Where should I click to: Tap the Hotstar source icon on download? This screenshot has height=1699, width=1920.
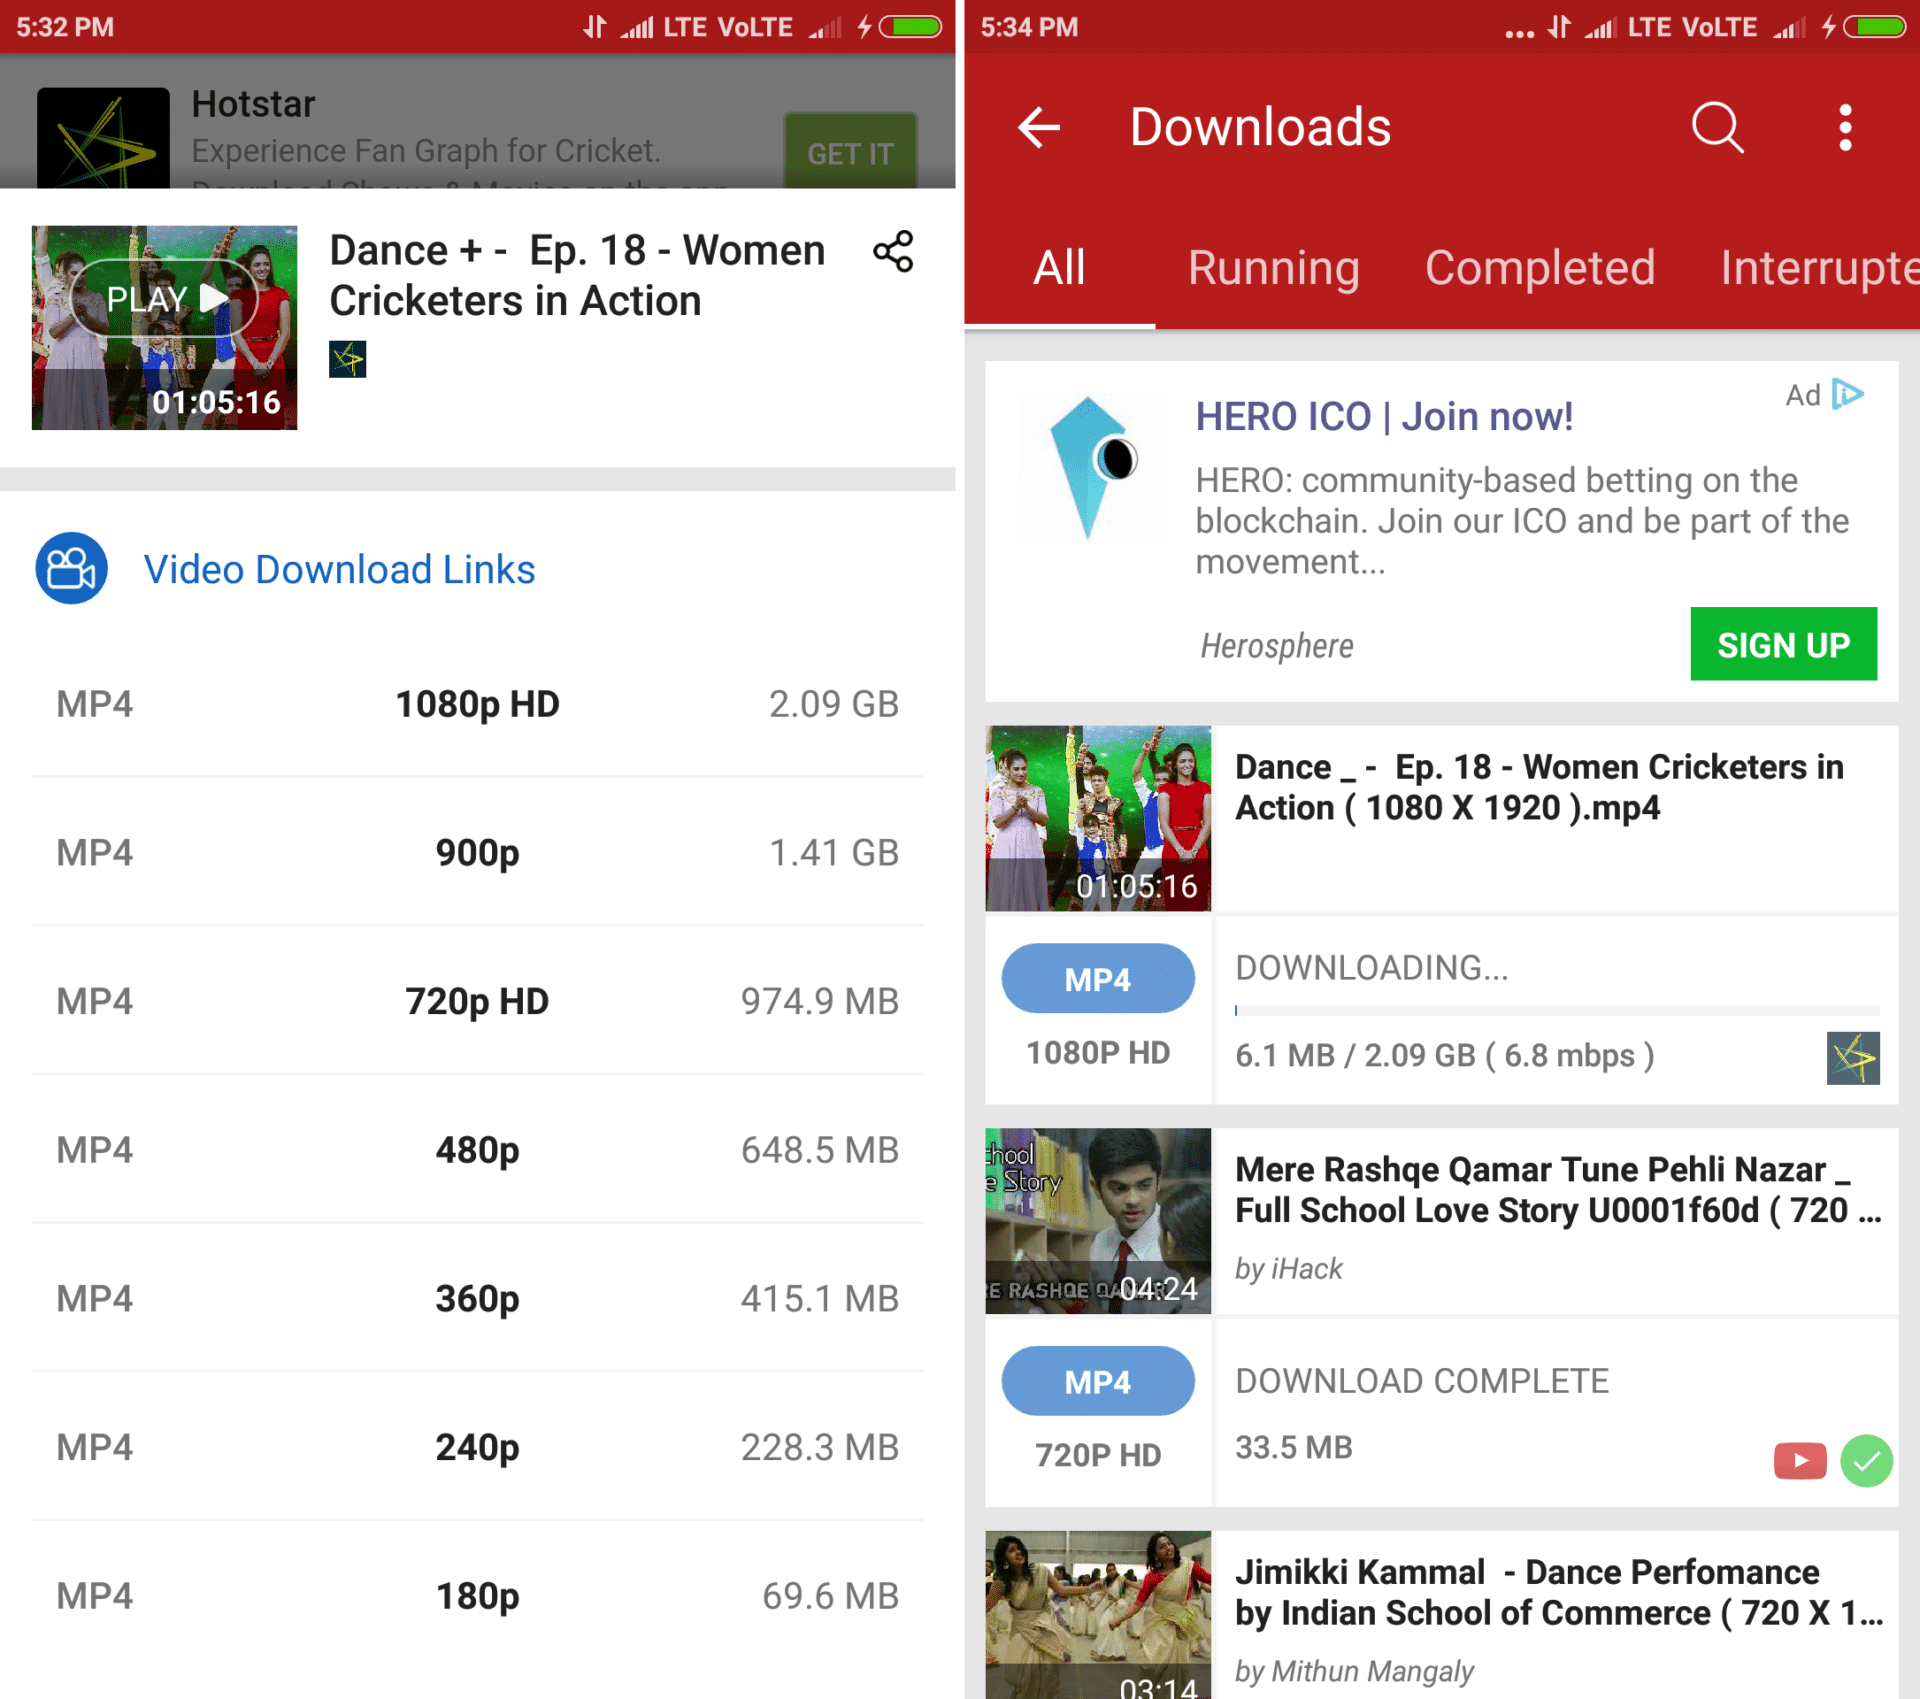point(1853,1058)
